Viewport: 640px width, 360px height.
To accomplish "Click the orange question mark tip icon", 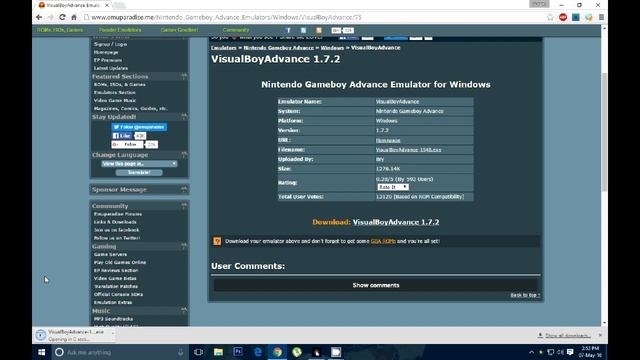I will [x=217, y=241].
